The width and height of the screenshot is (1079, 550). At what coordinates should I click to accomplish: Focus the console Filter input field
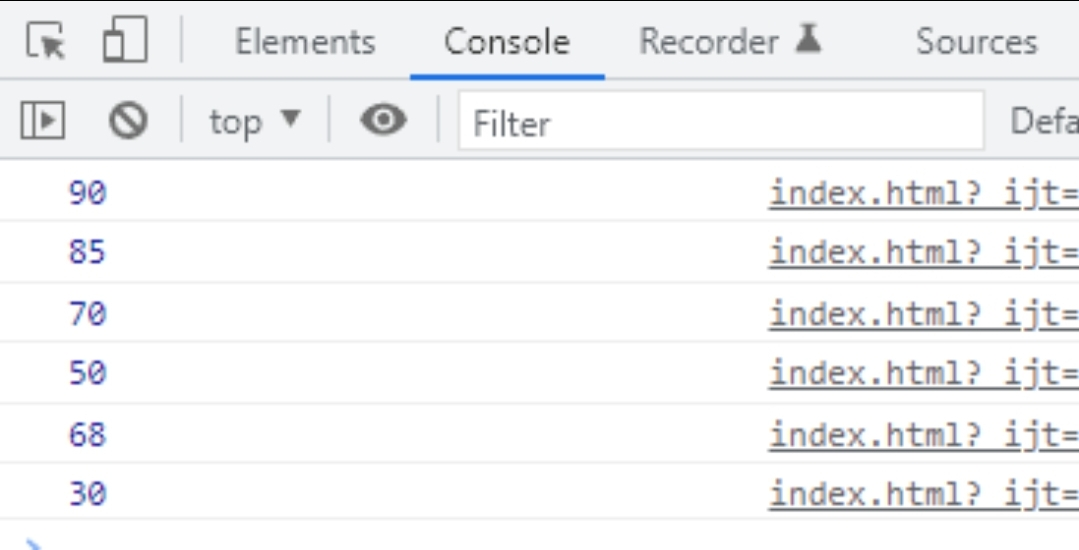point(721,121)
